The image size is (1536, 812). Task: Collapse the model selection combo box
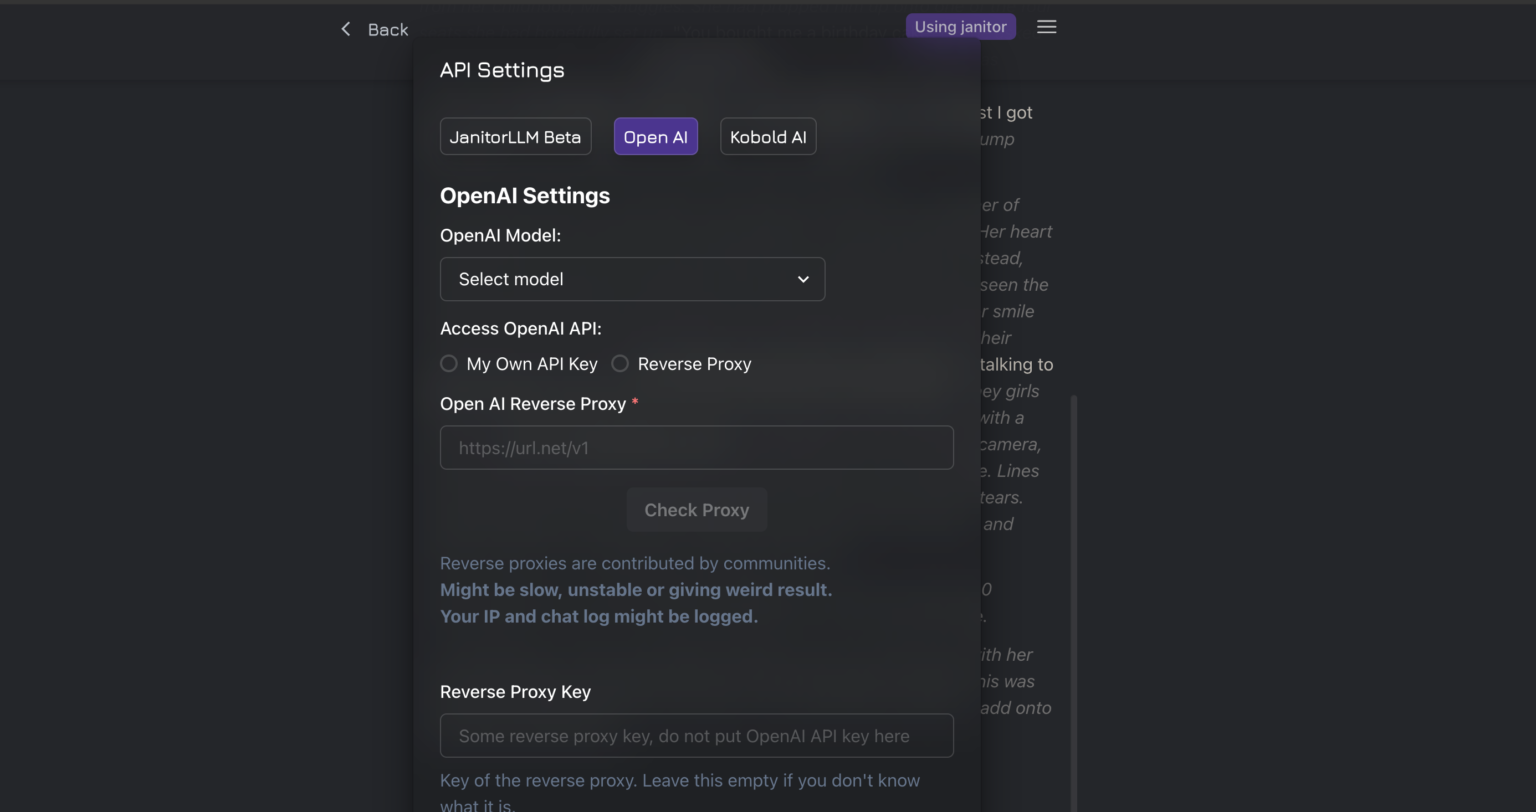(632, 279)
